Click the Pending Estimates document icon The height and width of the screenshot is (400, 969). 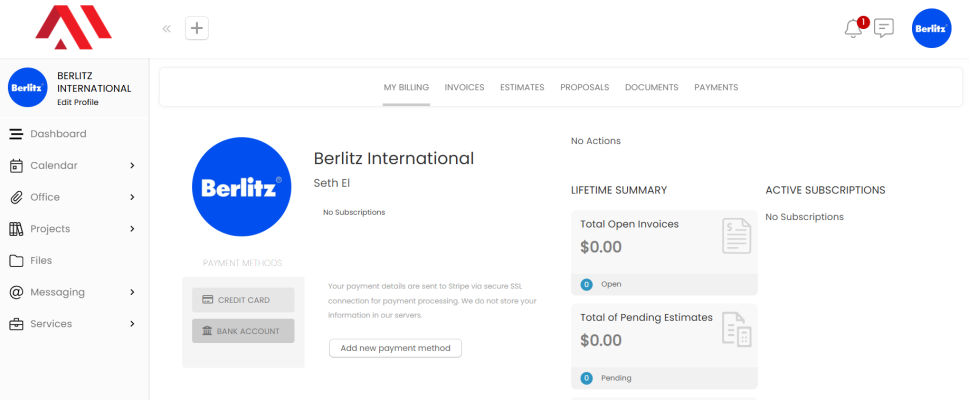(736, 330)
